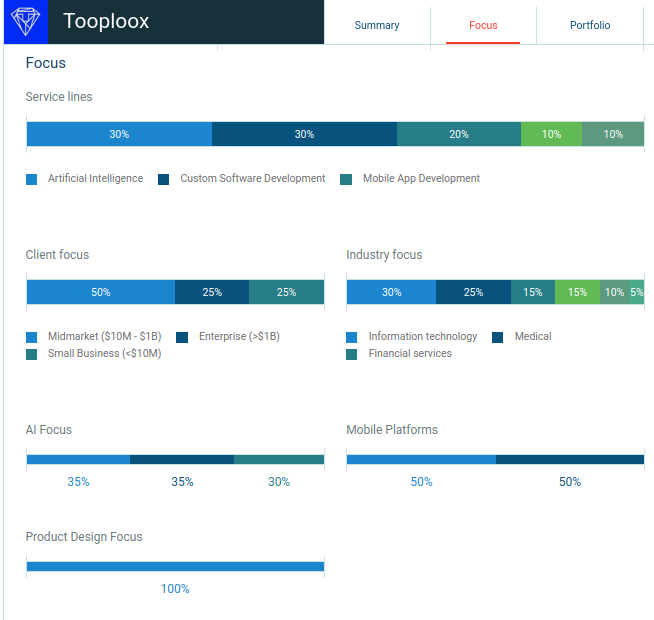Click the 5% Industry focus segment

point(637,292)
